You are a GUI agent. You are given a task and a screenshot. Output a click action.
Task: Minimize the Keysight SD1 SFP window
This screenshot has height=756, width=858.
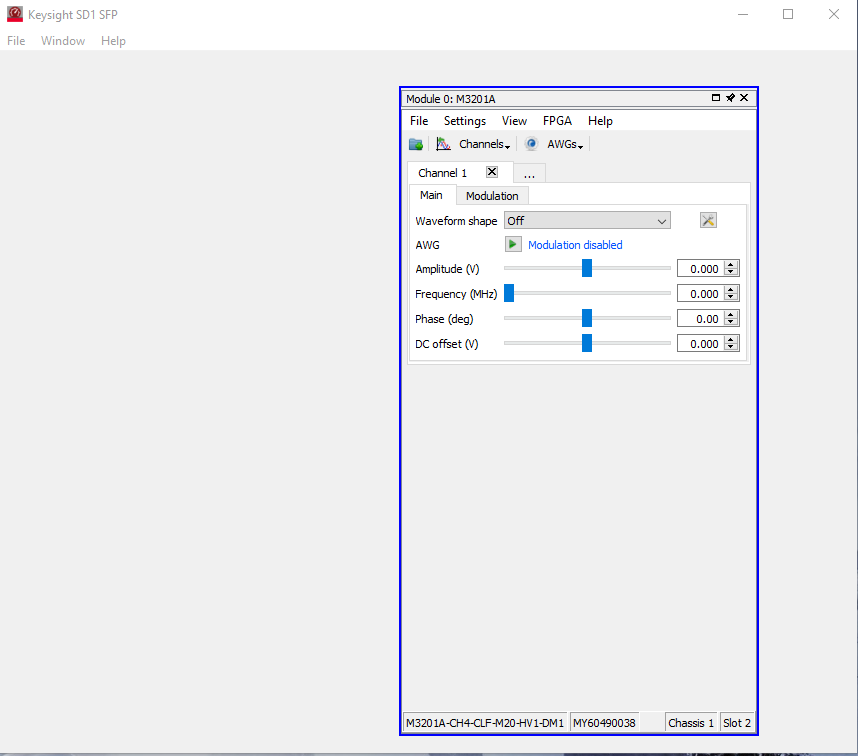click(x=743, y=14)
